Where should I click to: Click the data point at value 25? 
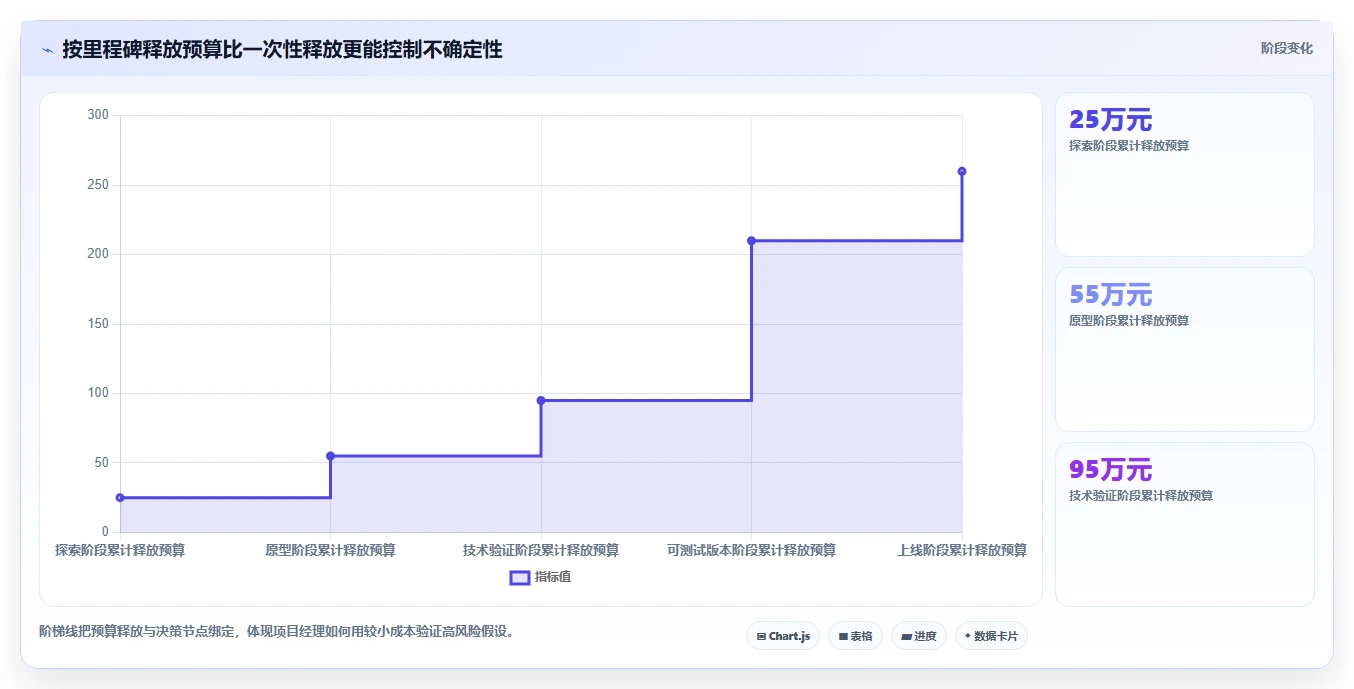coord(120,497)
